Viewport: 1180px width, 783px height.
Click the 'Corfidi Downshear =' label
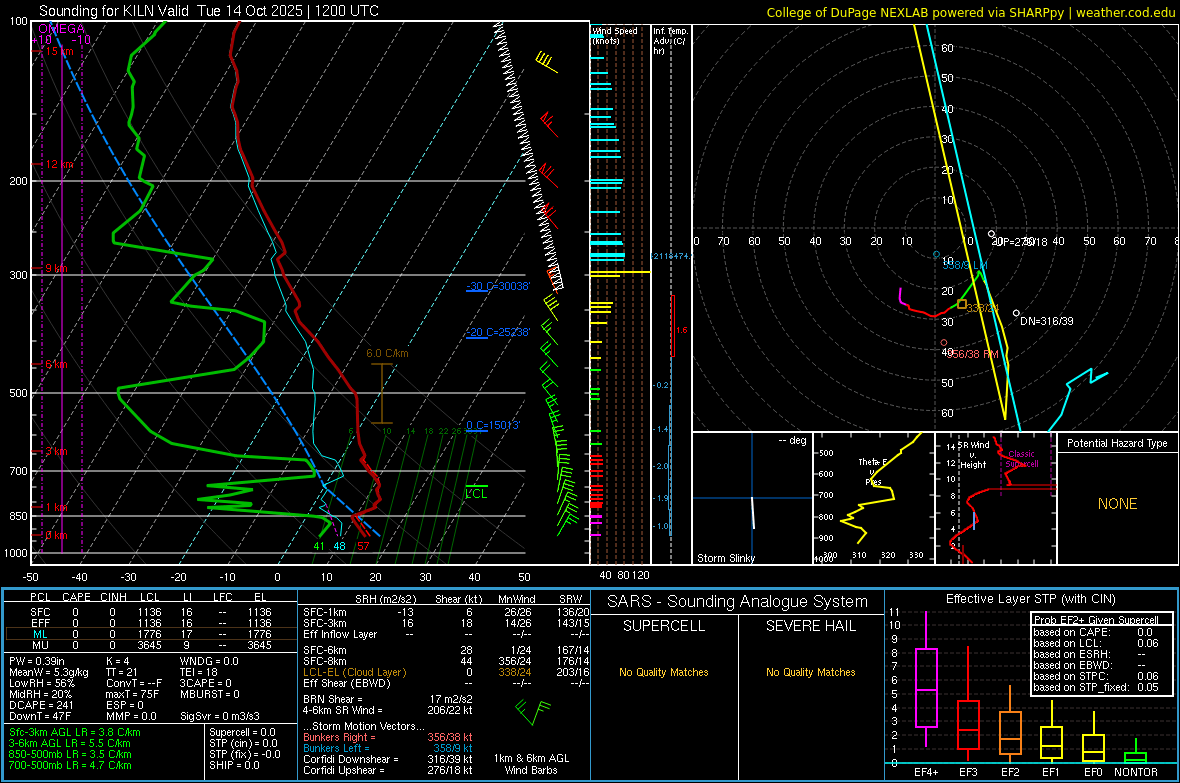(x=351, y=759)
